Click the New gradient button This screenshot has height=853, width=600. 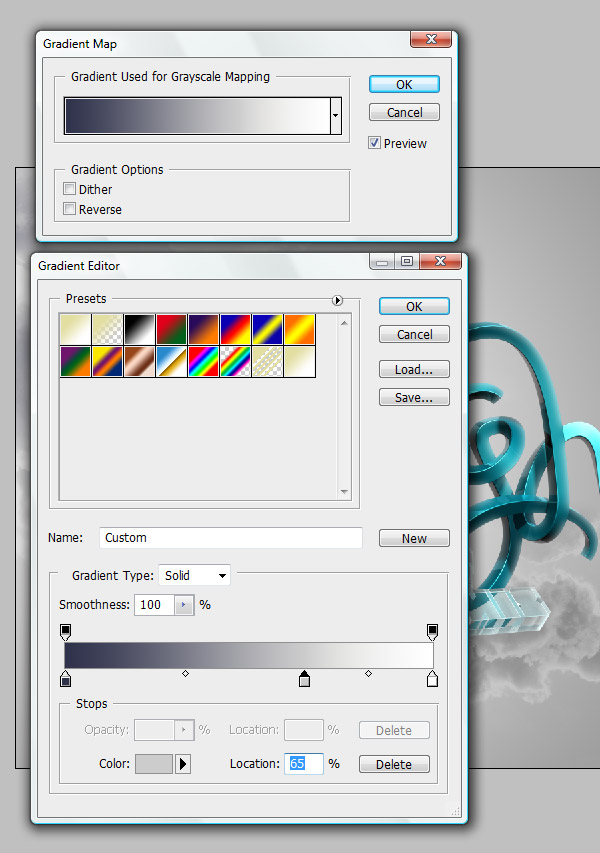[415, 538]
